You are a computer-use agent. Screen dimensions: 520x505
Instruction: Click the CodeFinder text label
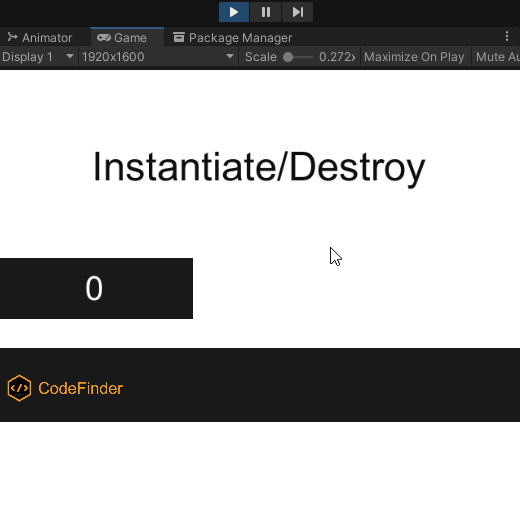click(80, 388)
